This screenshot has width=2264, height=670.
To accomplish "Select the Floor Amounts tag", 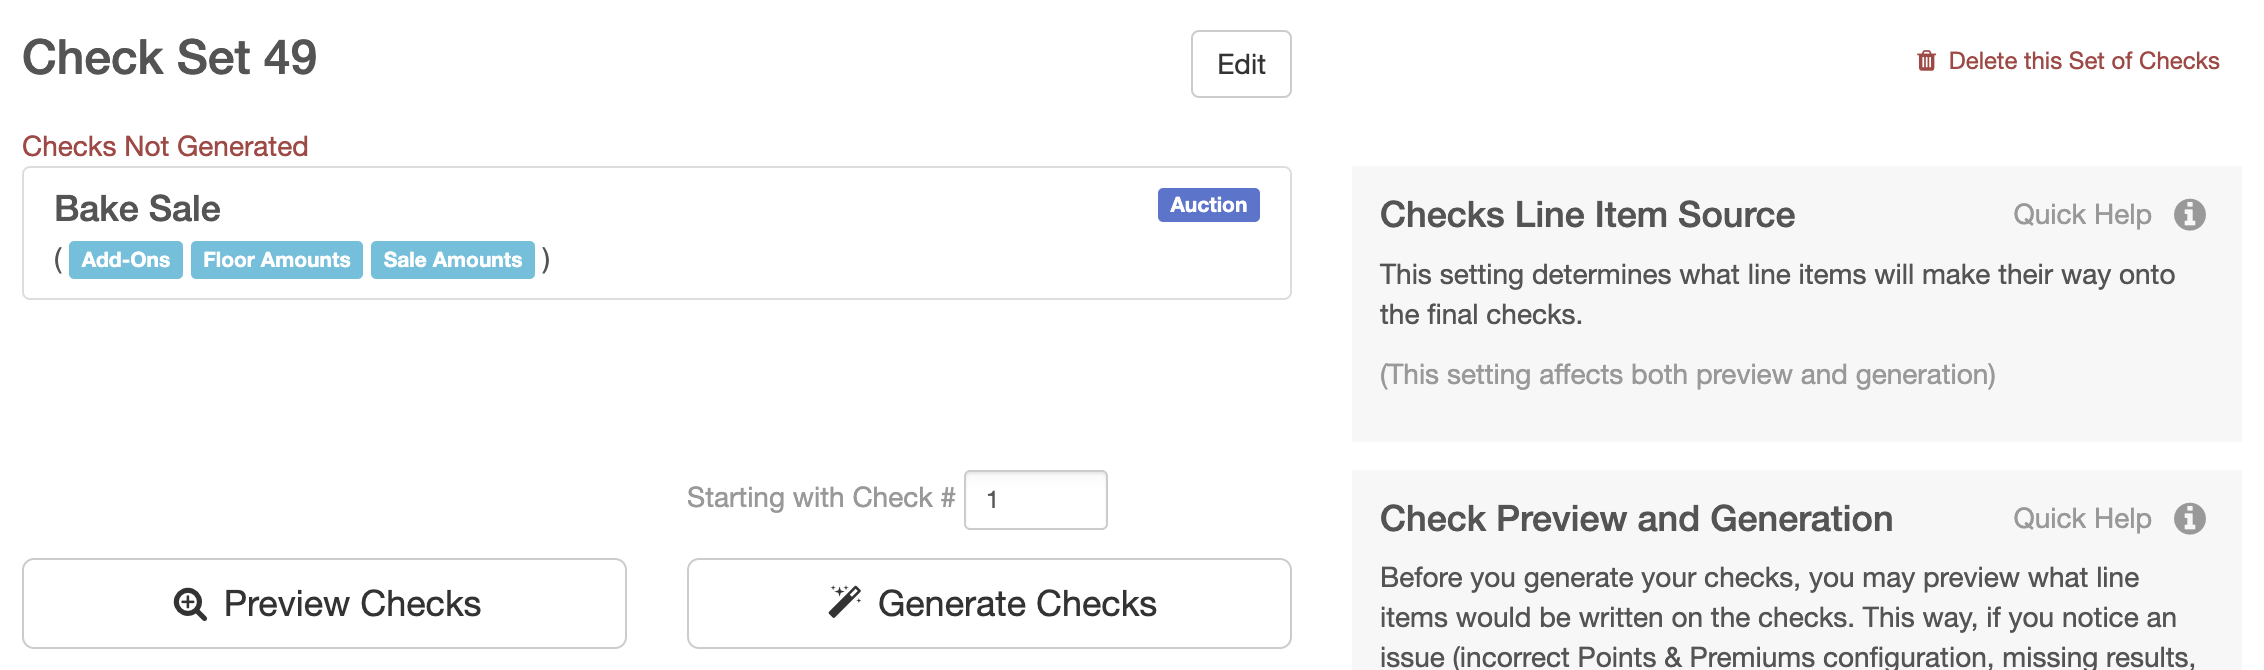I will tap(277, 260).
